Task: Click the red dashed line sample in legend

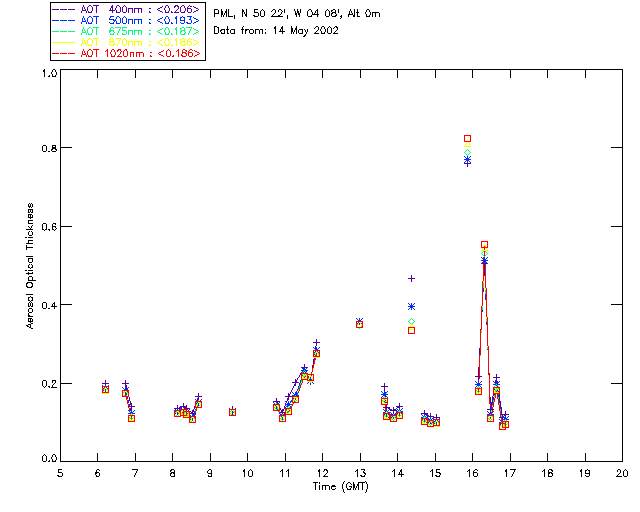Action: (x=64, y=53)
